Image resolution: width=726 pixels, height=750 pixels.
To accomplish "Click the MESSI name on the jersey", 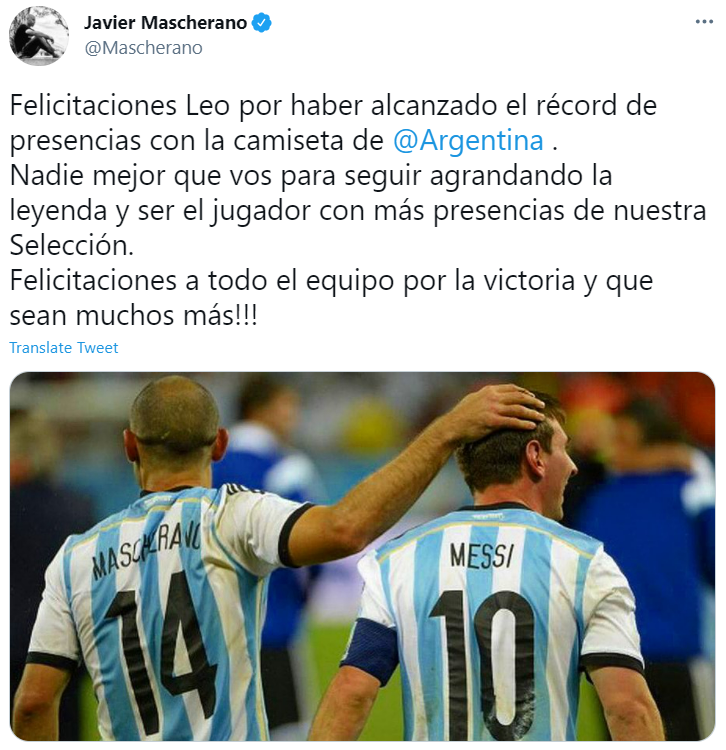I will pos(482,556).
